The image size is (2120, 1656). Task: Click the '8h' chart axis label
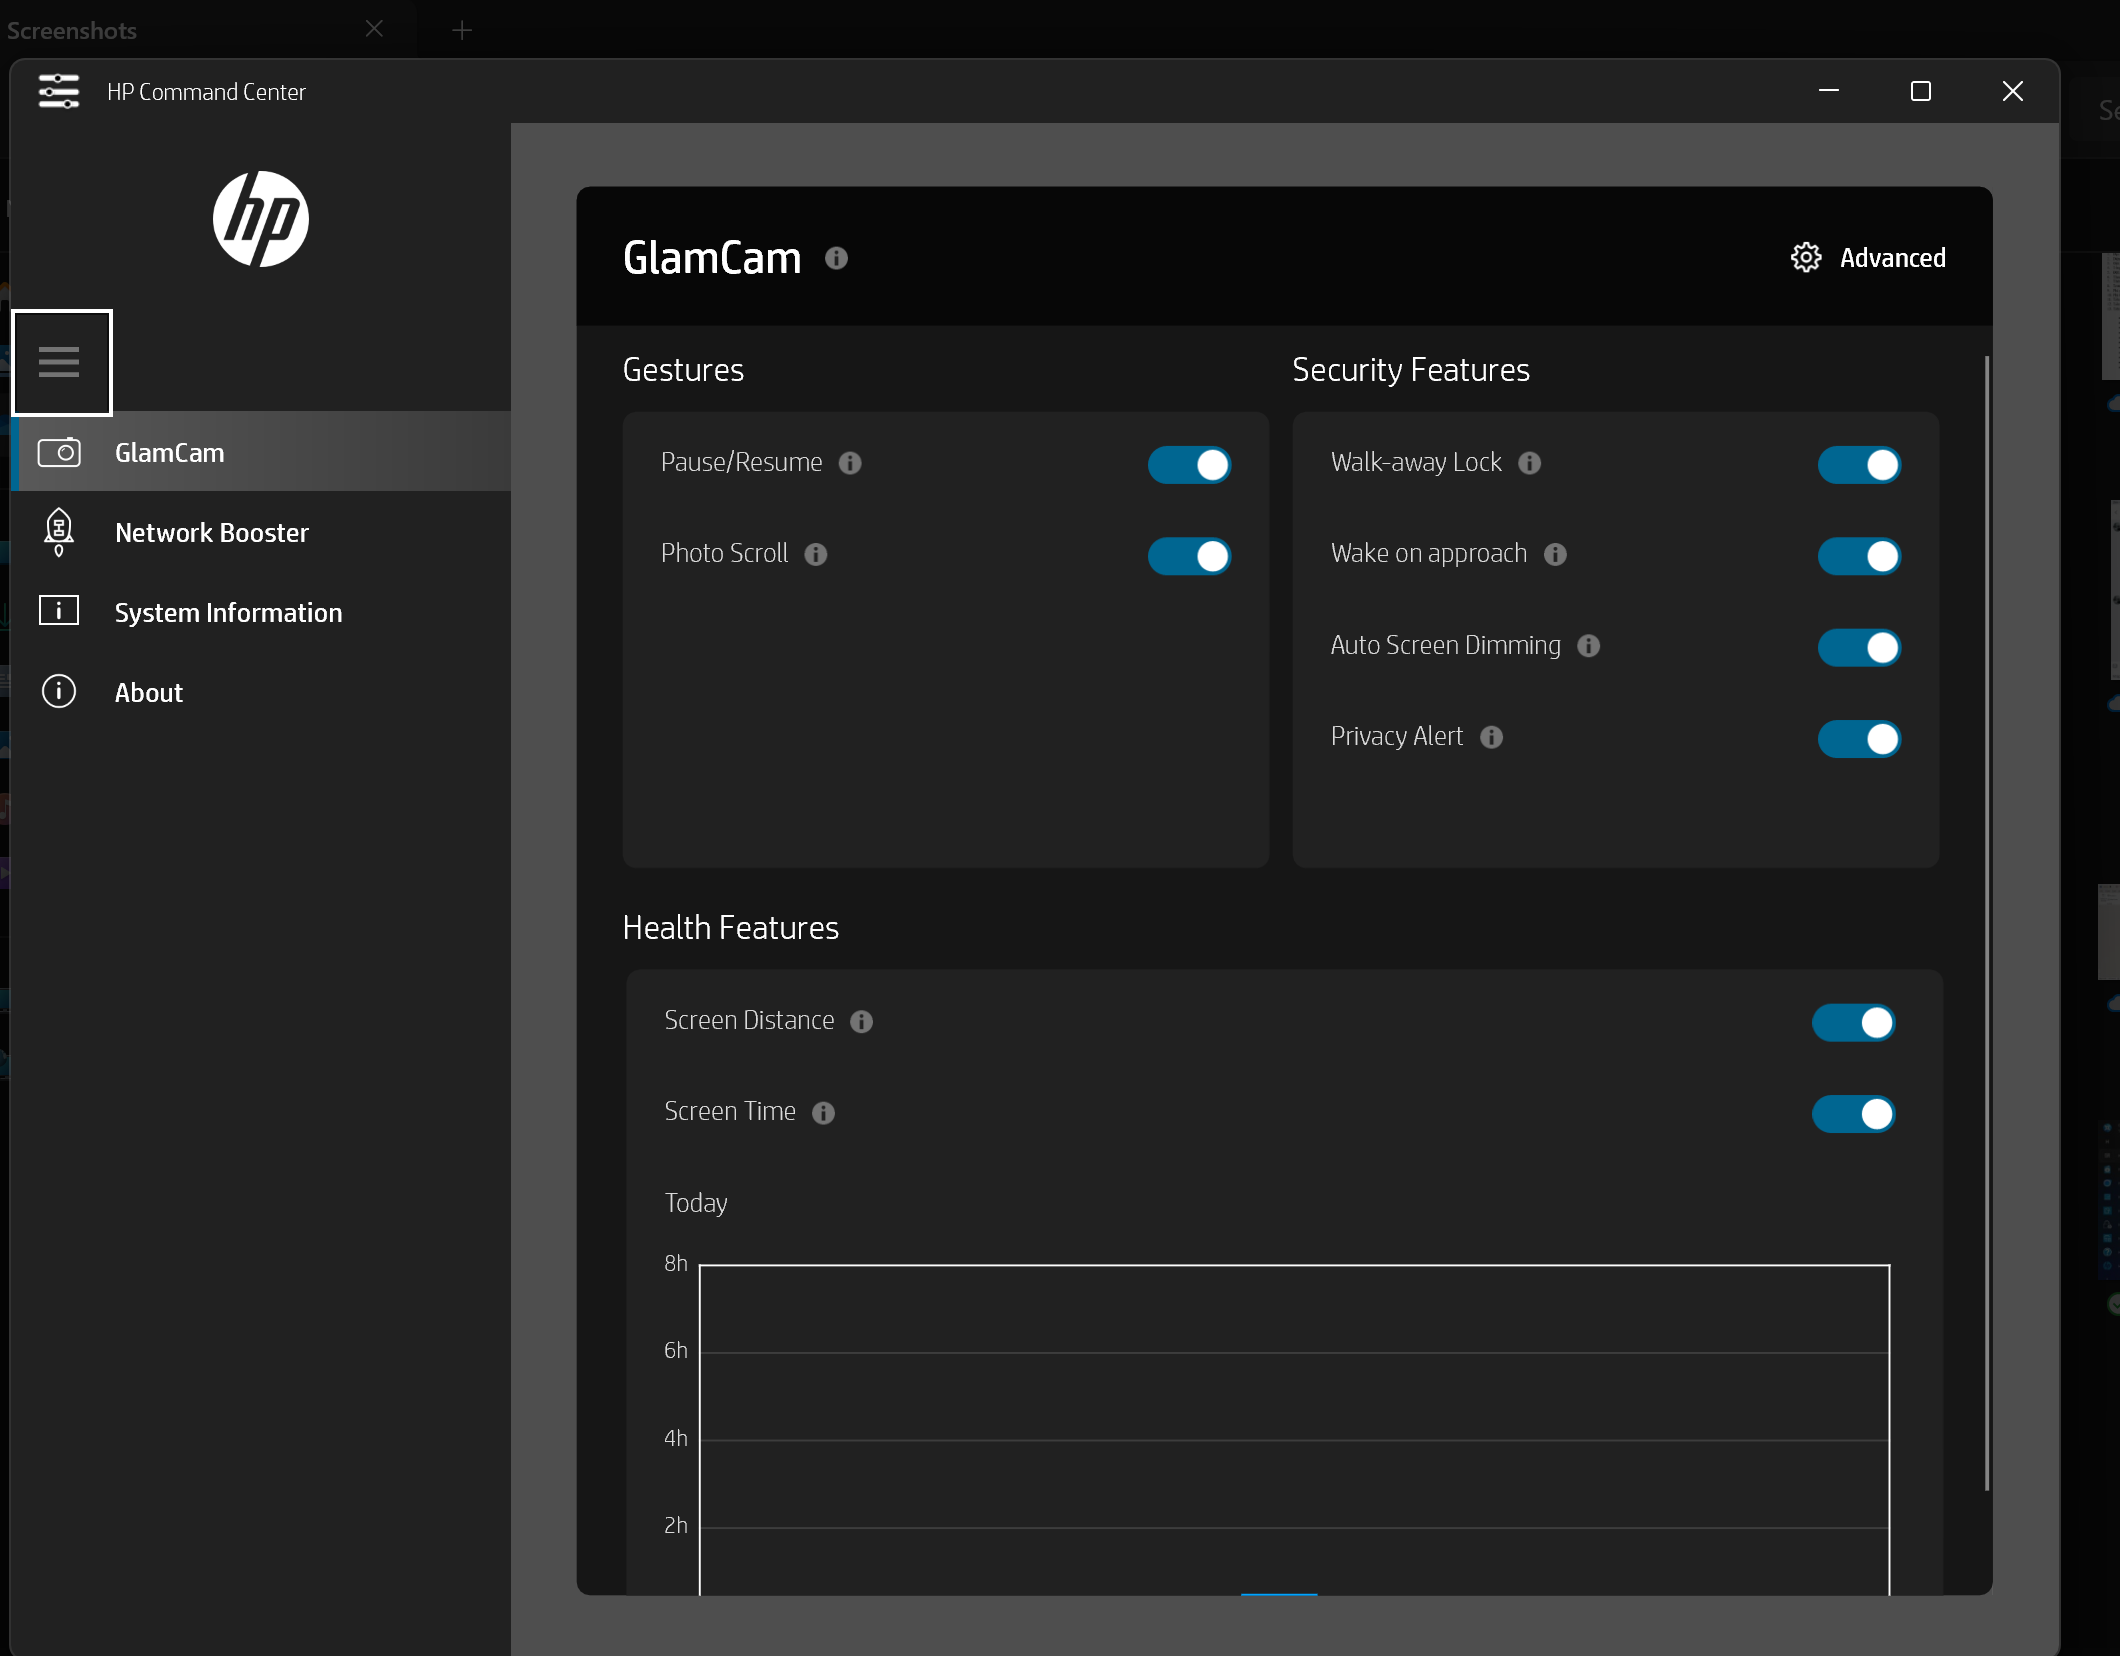tap(676, 1263)
